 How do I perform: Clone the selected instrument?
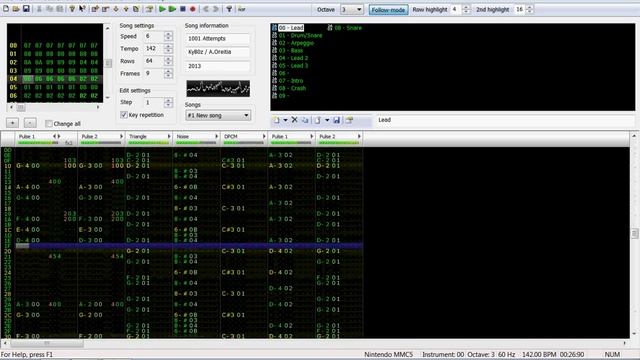pos(305,120)
